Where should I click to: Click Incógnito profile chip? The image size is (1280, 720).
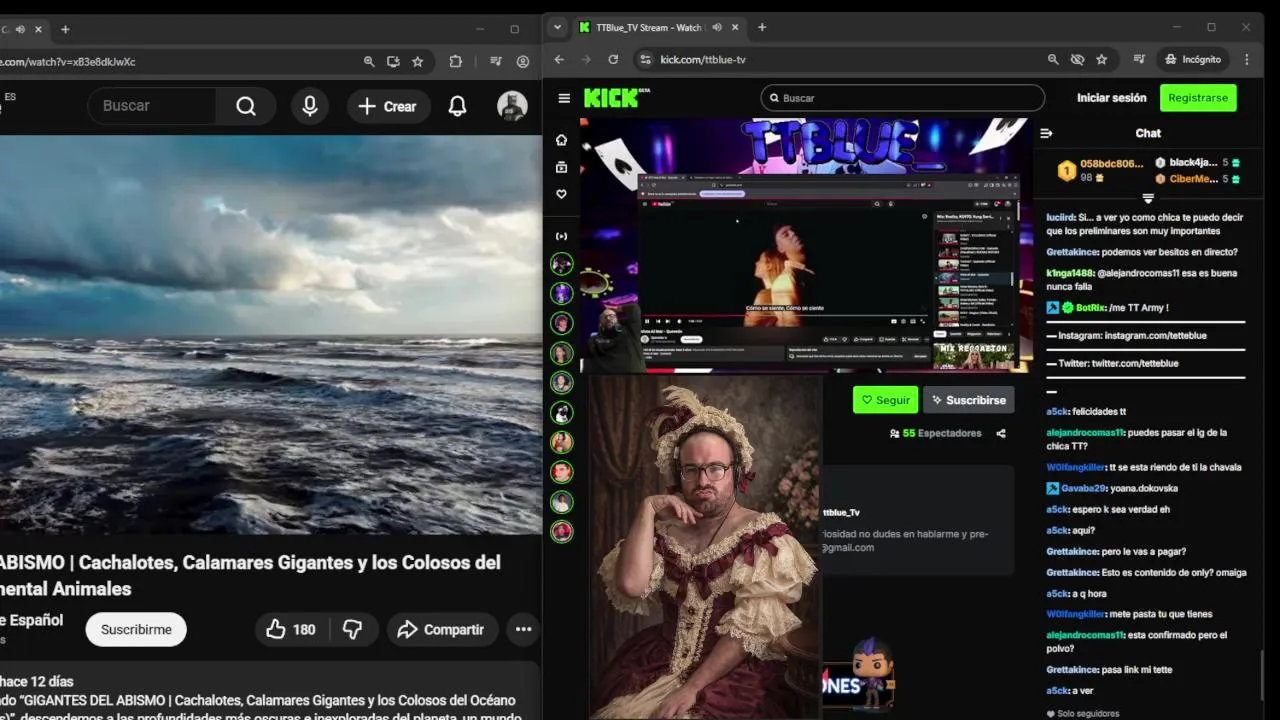[1194, 60]
